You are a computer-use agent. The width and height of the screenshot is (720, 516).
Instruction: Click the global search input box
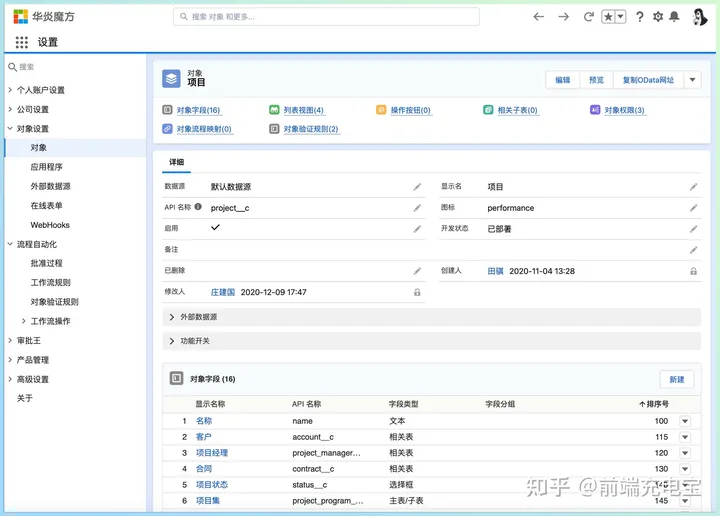tap(325, 17)
